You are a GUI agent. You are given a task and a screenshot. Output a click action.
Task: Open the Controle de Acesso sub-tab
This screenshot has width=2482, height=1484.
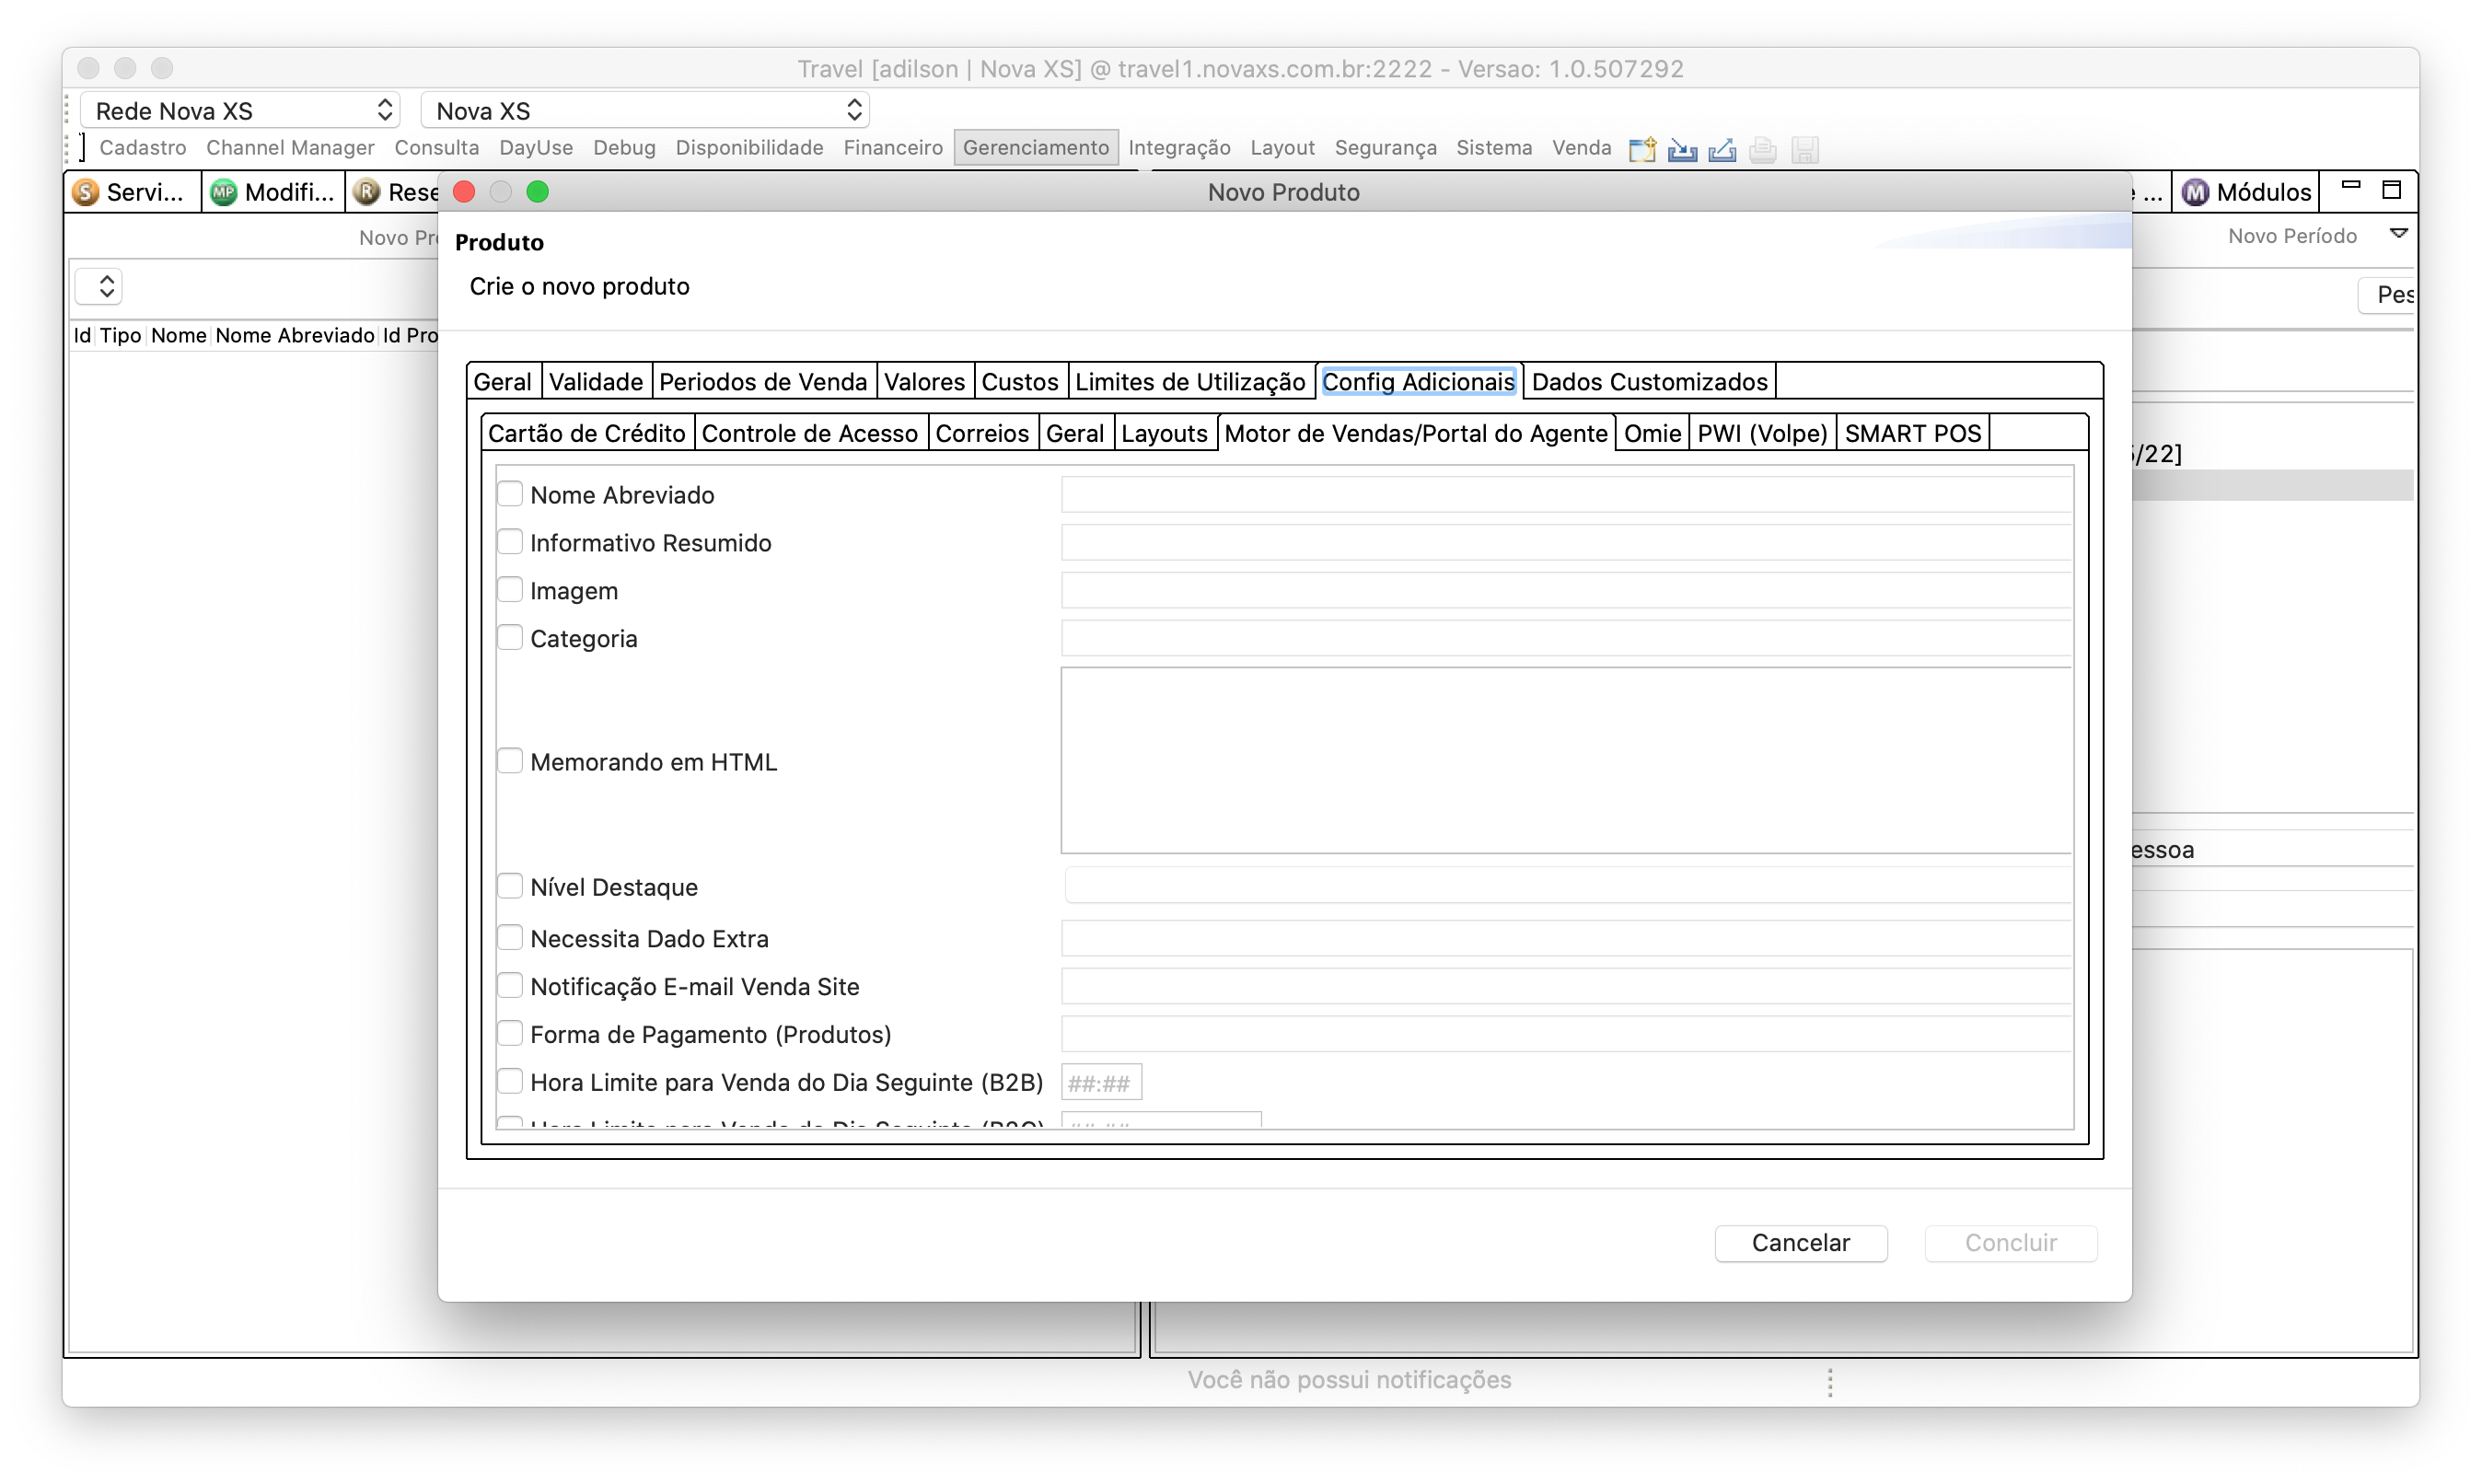pos(809,433)
